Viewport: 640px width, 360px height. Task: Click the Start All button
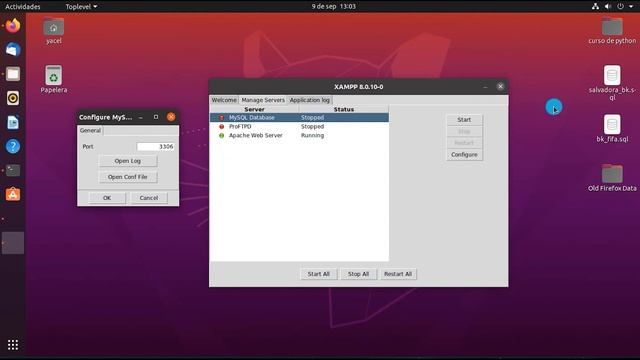point(318,274)
